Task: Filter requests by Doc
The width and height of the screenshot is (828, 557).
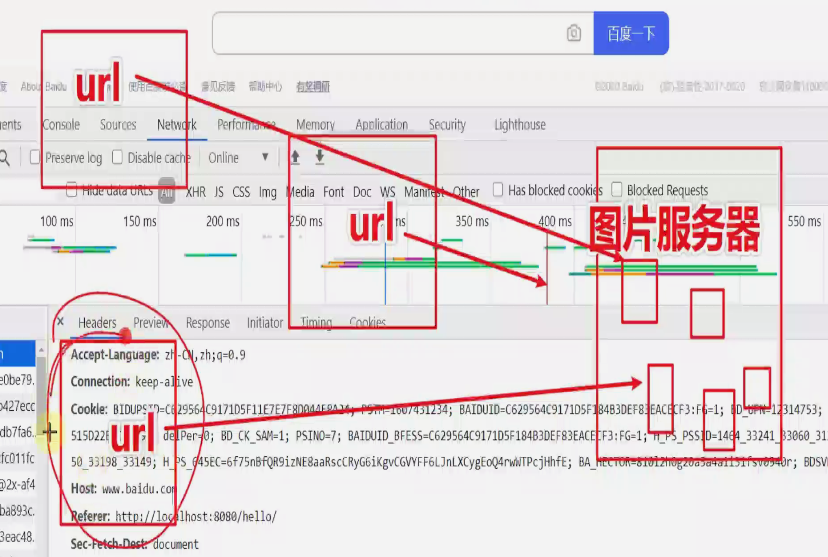Action: [362, 192]
